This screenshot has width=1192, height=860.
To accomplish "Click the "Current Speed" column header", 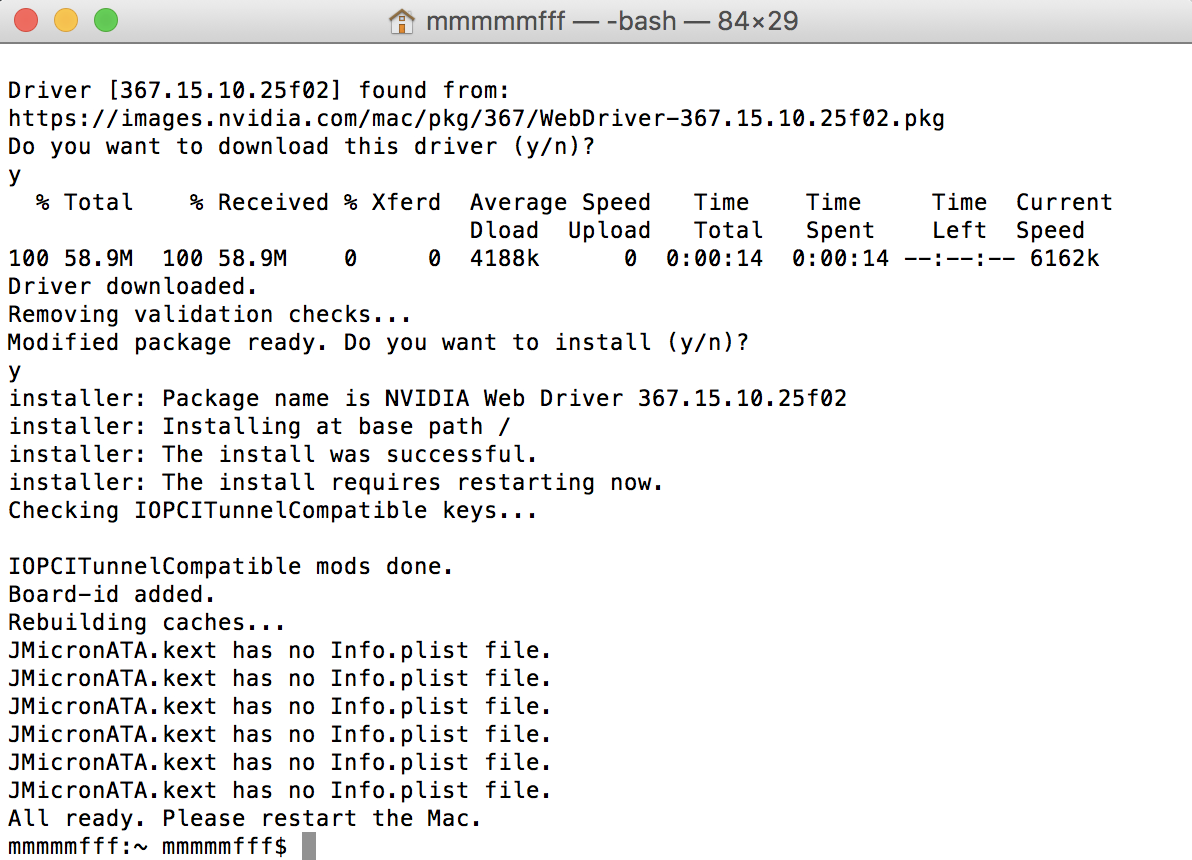I will click(x=1063, y=216).
